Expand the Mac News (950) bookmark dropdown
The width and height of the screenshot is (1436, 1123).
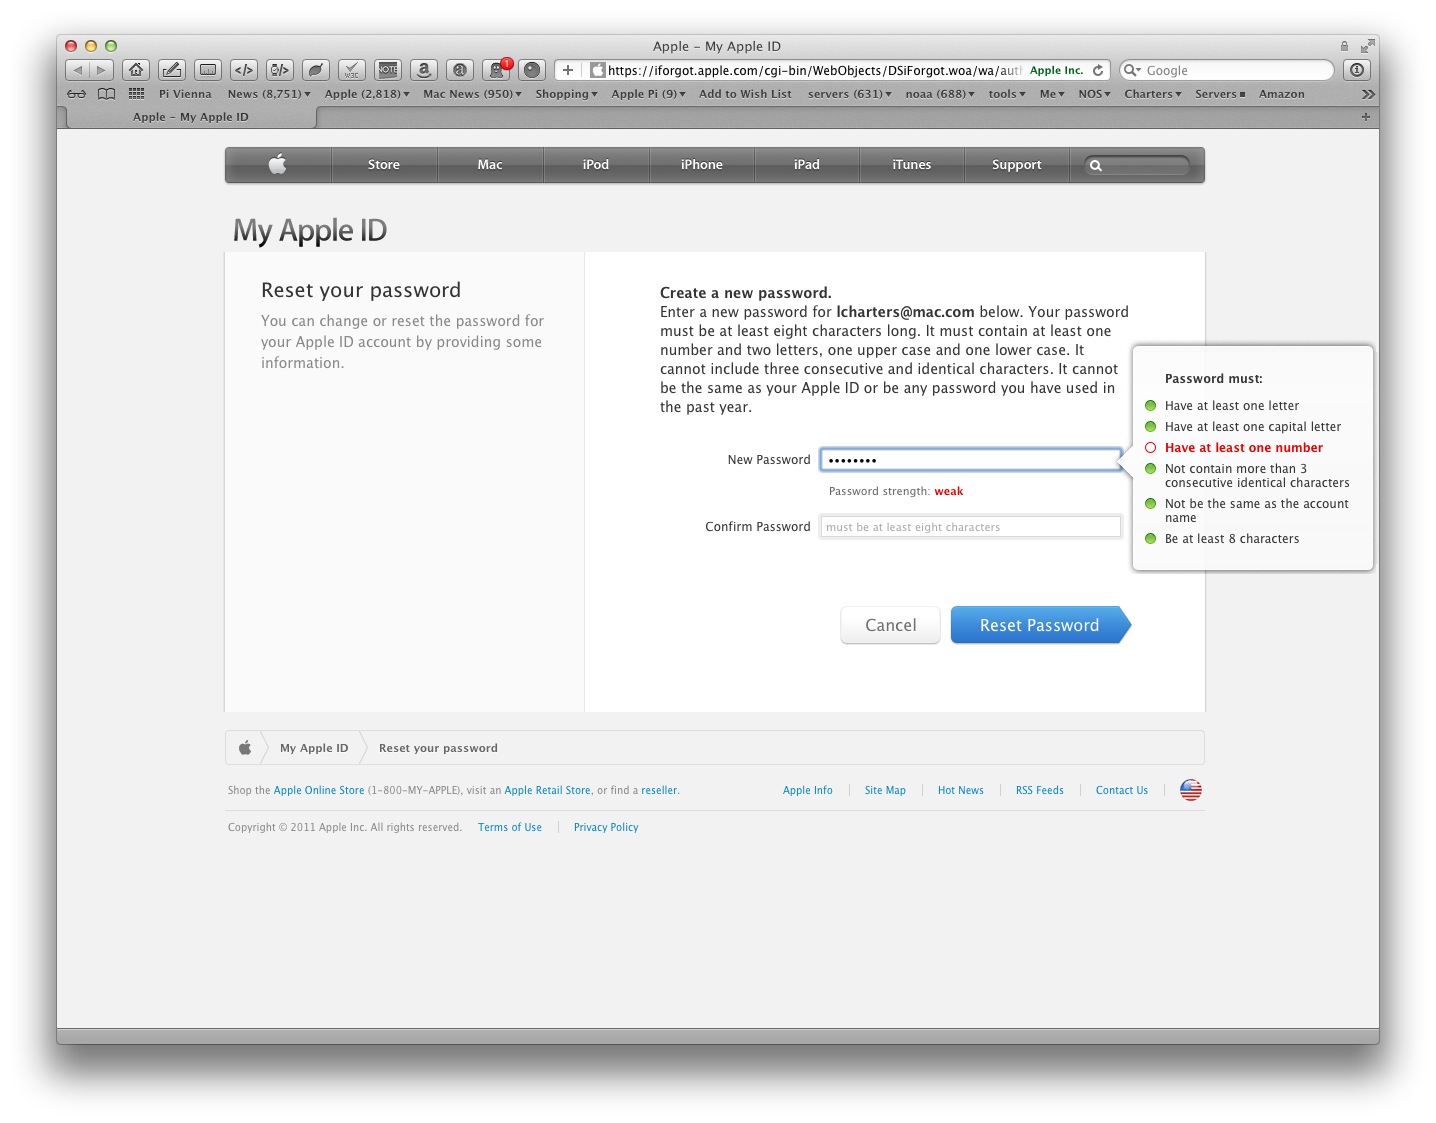click(472, 94)
